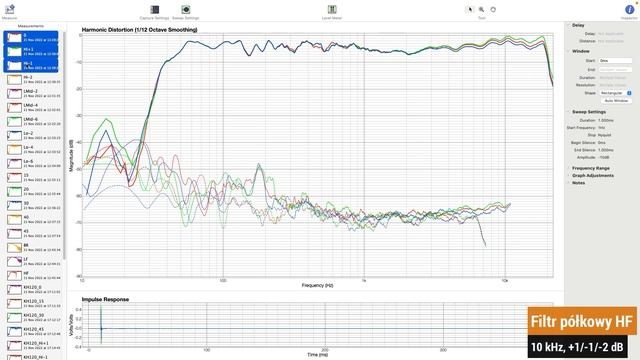The image size is (640, 360).
Task: Select the zoom magnifier tool
Action: click(482, 9)
